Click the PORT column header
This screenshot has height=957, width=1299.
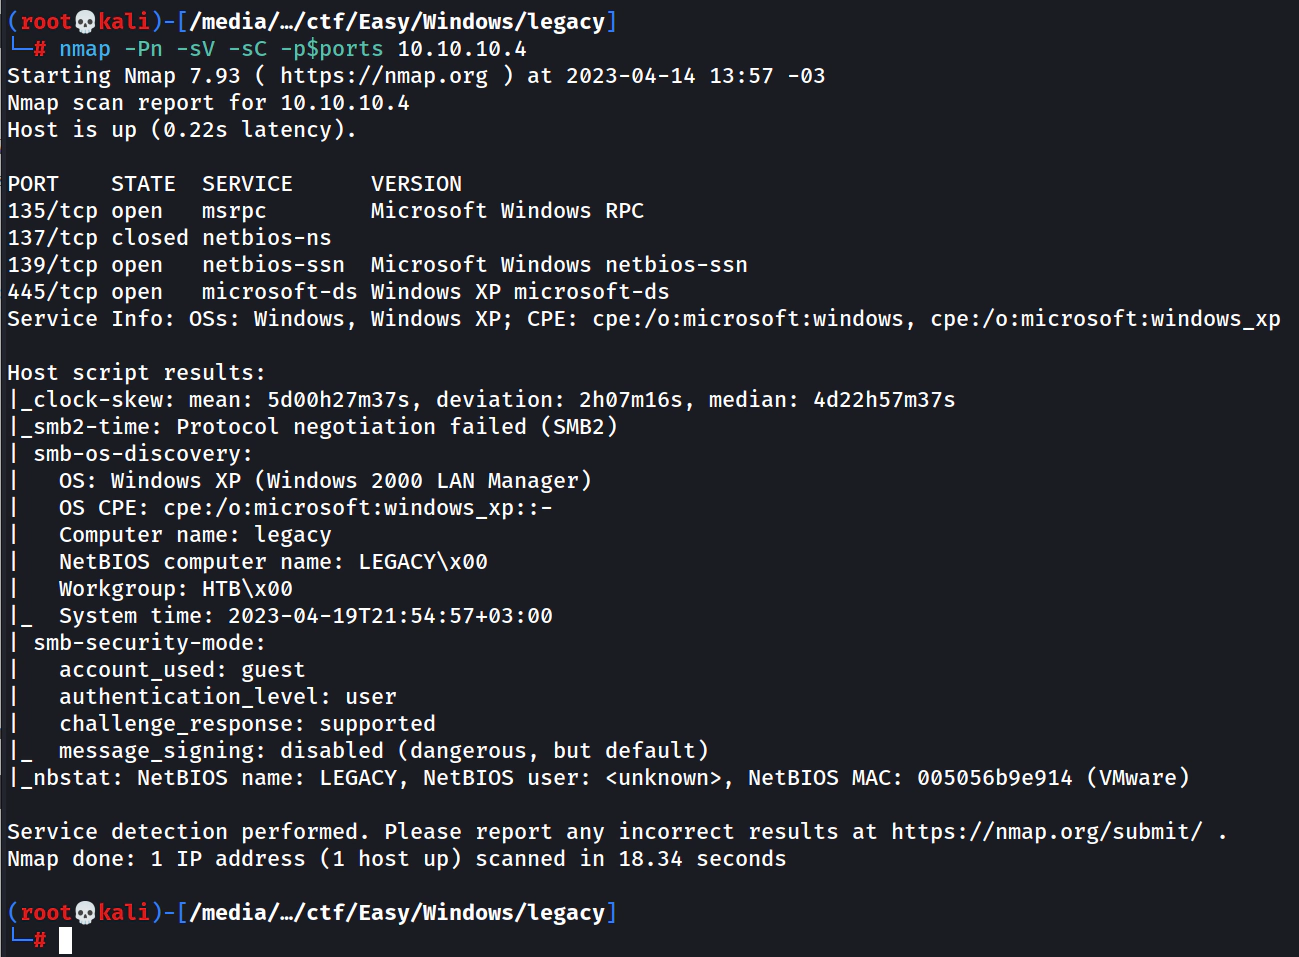pos(33,184)
